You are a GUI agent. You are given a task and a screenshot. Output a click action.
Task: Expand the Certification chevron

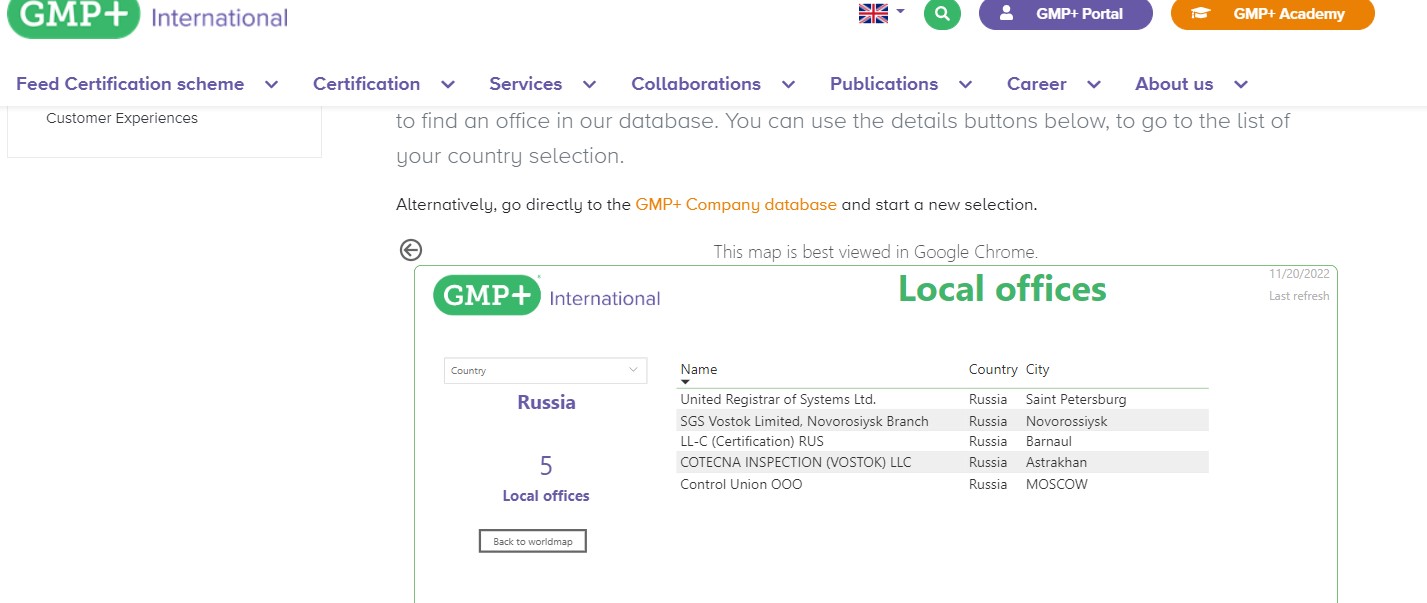(448, 85)
